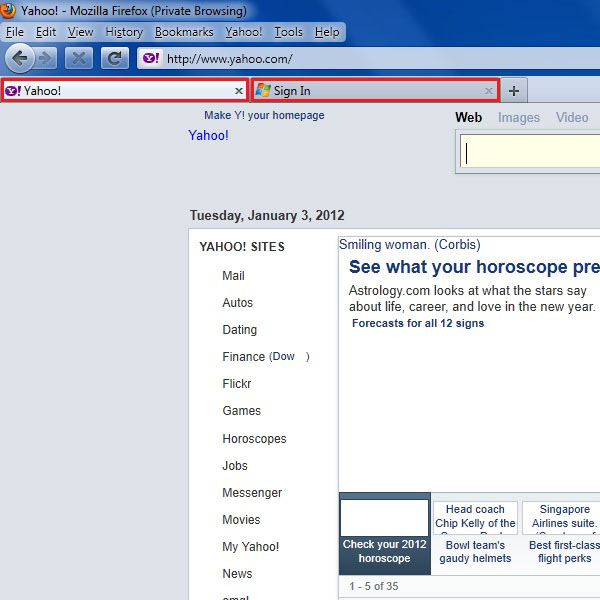This screenshot has height=600, width=600.
Task: Close the Sign In tab
Action: (x=489, y=91)
